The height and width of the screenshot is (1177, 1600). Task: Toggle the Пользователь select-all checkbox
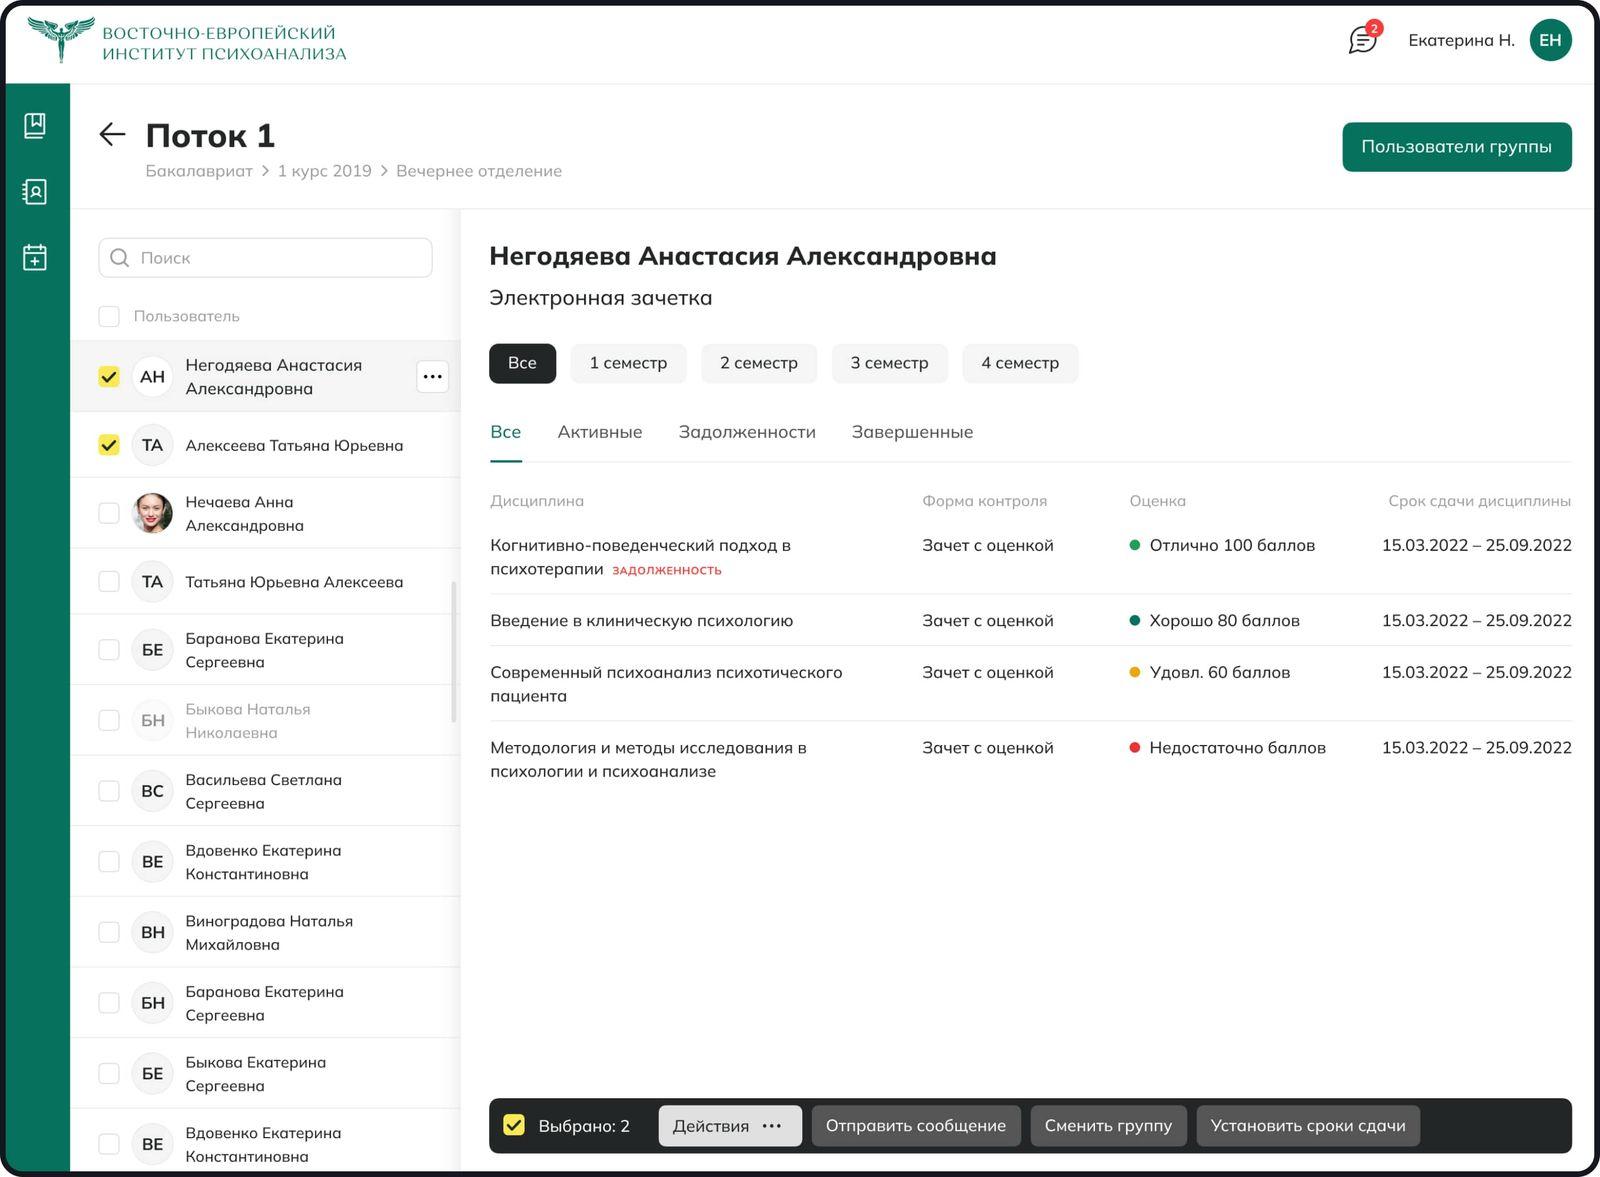[109, 316]
